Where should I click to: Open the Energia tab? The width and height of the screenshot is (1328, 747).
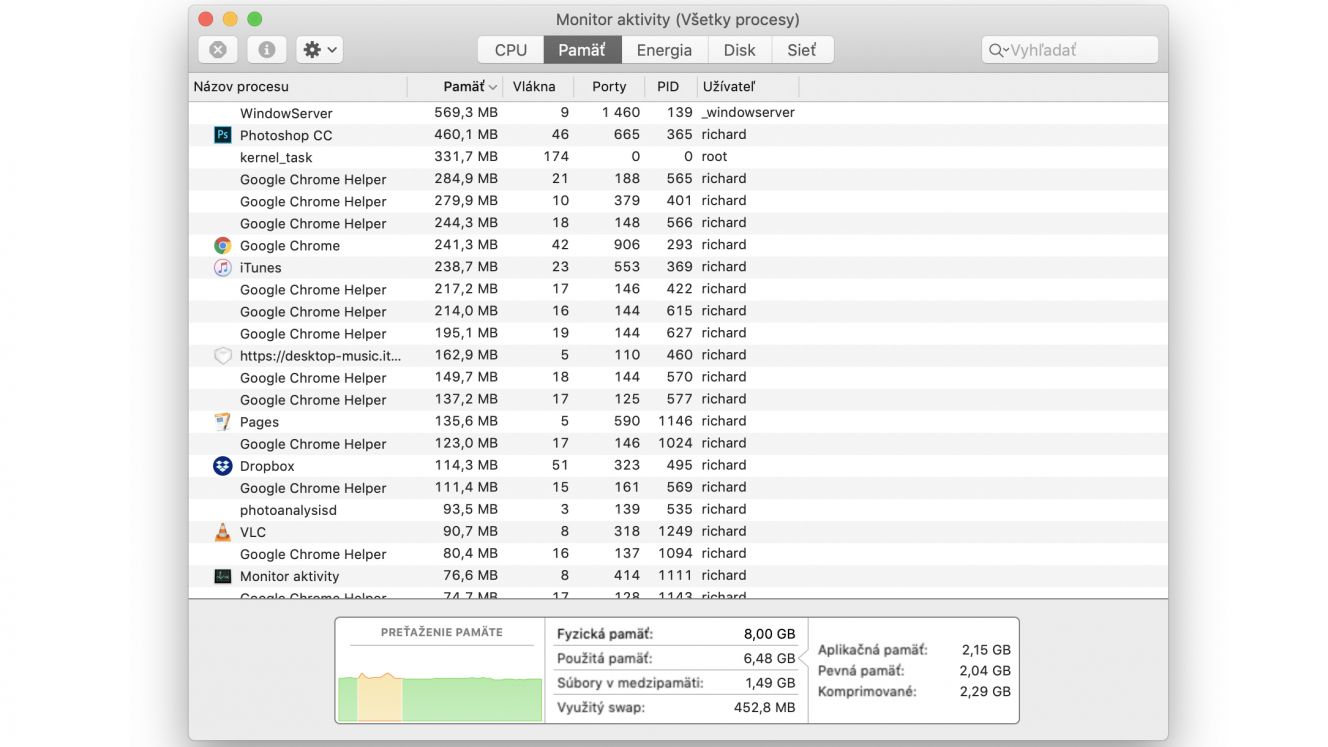coord(664,50)
